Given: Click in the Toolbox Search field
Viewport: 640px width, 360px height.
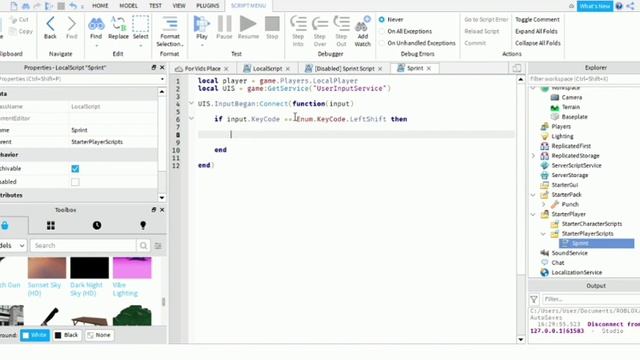Looking at the screenshot, I should click(83, 245).
